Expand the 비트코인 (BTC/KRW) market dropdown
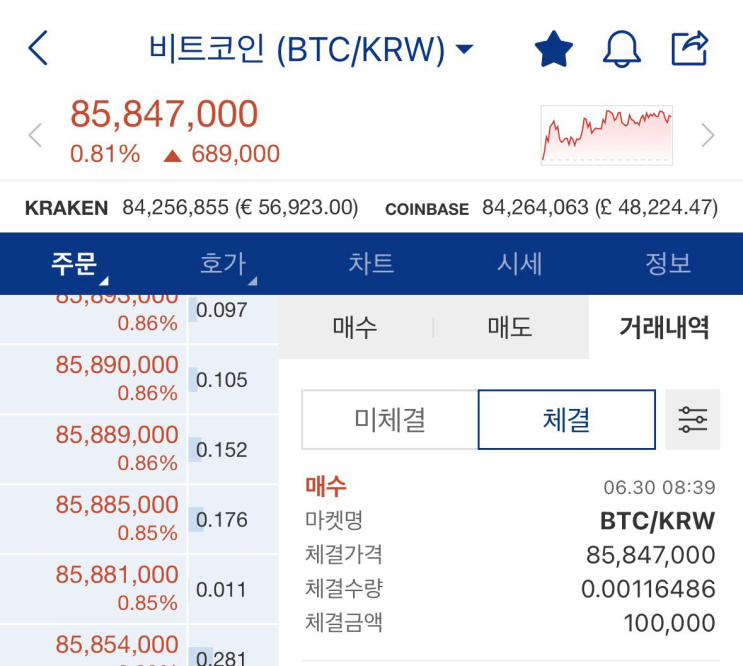Image resolution: width=743 pixels, height=666 pixels. (311, 48)
